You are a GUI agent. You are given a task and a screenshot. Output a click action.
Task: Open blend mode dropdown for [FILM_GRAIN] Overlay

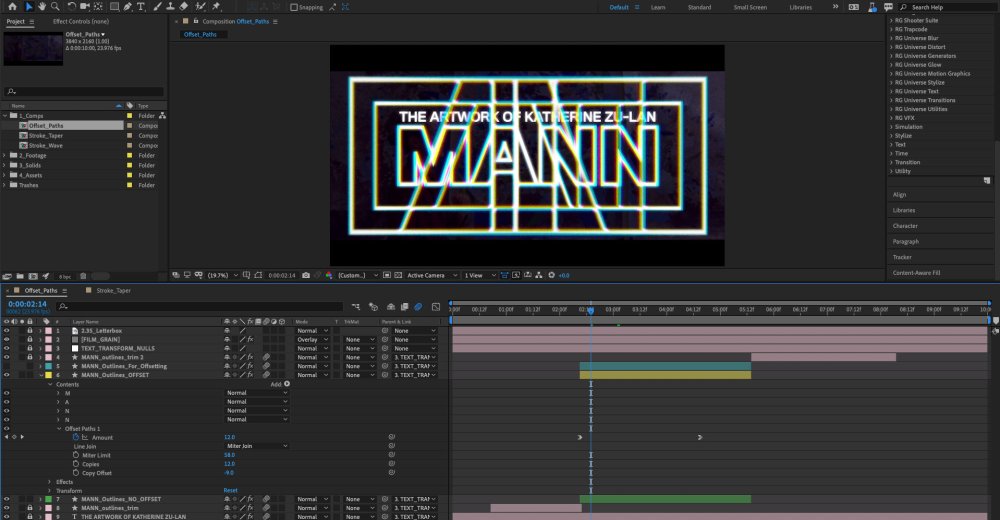click(312, 340)
